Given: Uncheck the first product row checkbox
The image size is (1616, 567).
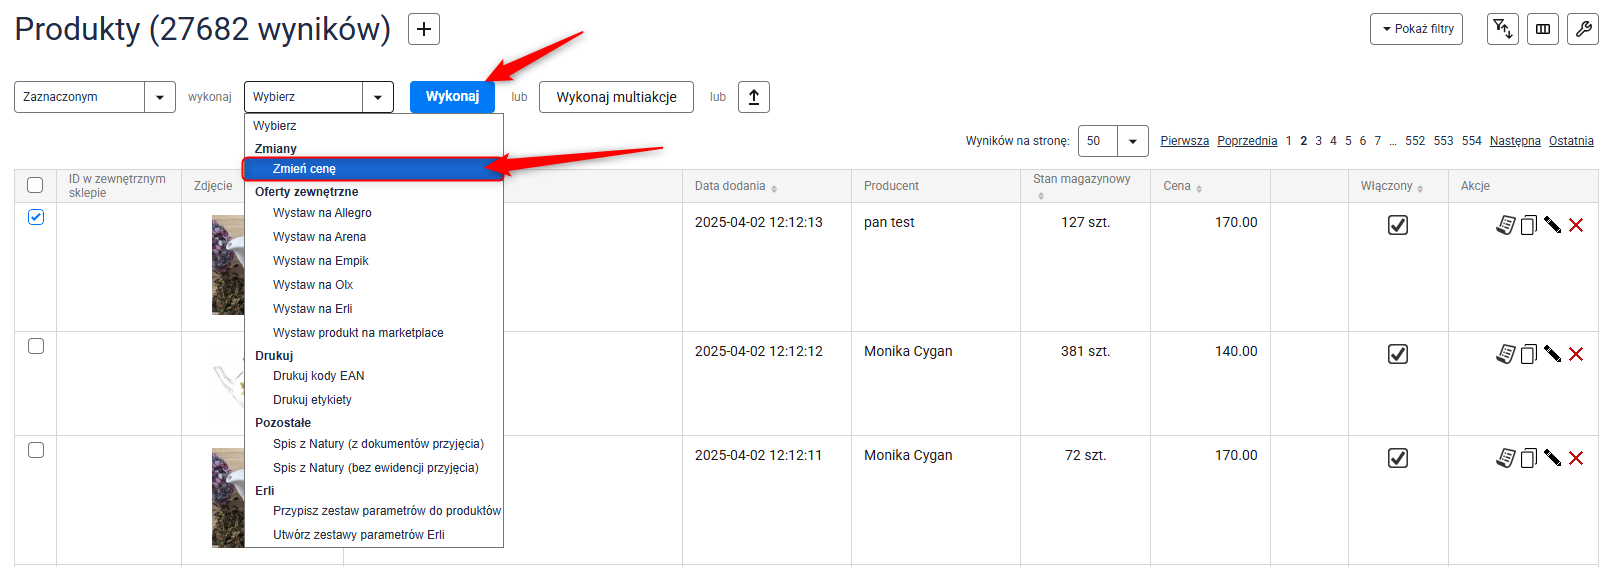Looking at the screenshot, I should pos(36,217).
